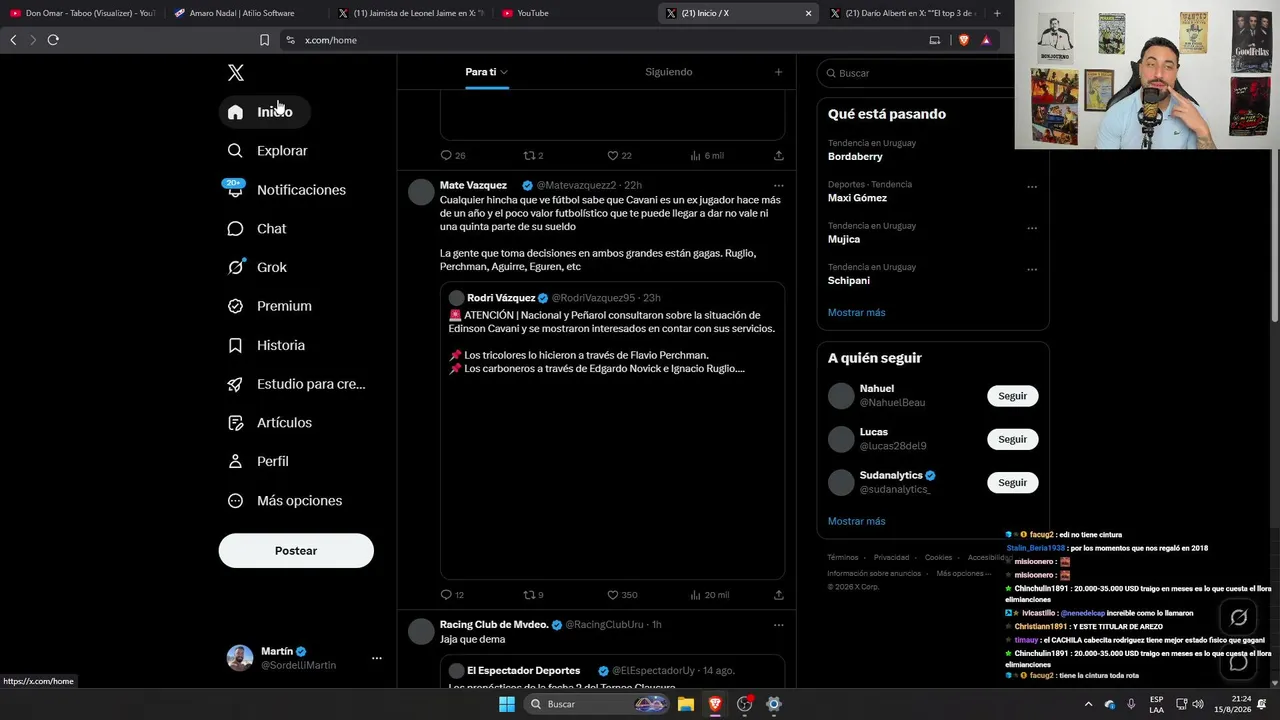Open Settings gear in the taskbar

tap(773, 704)
